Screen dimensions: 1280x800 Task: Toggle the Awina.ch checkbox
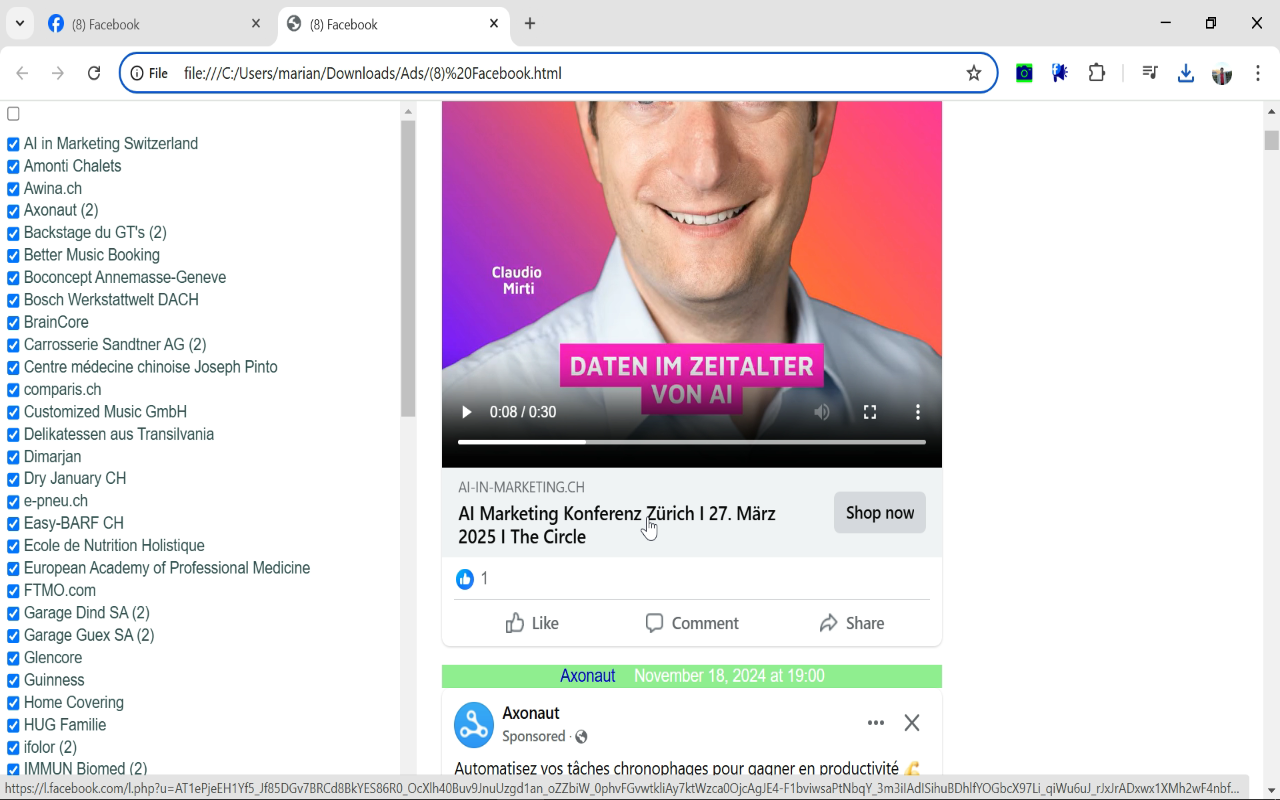point(13,189)
